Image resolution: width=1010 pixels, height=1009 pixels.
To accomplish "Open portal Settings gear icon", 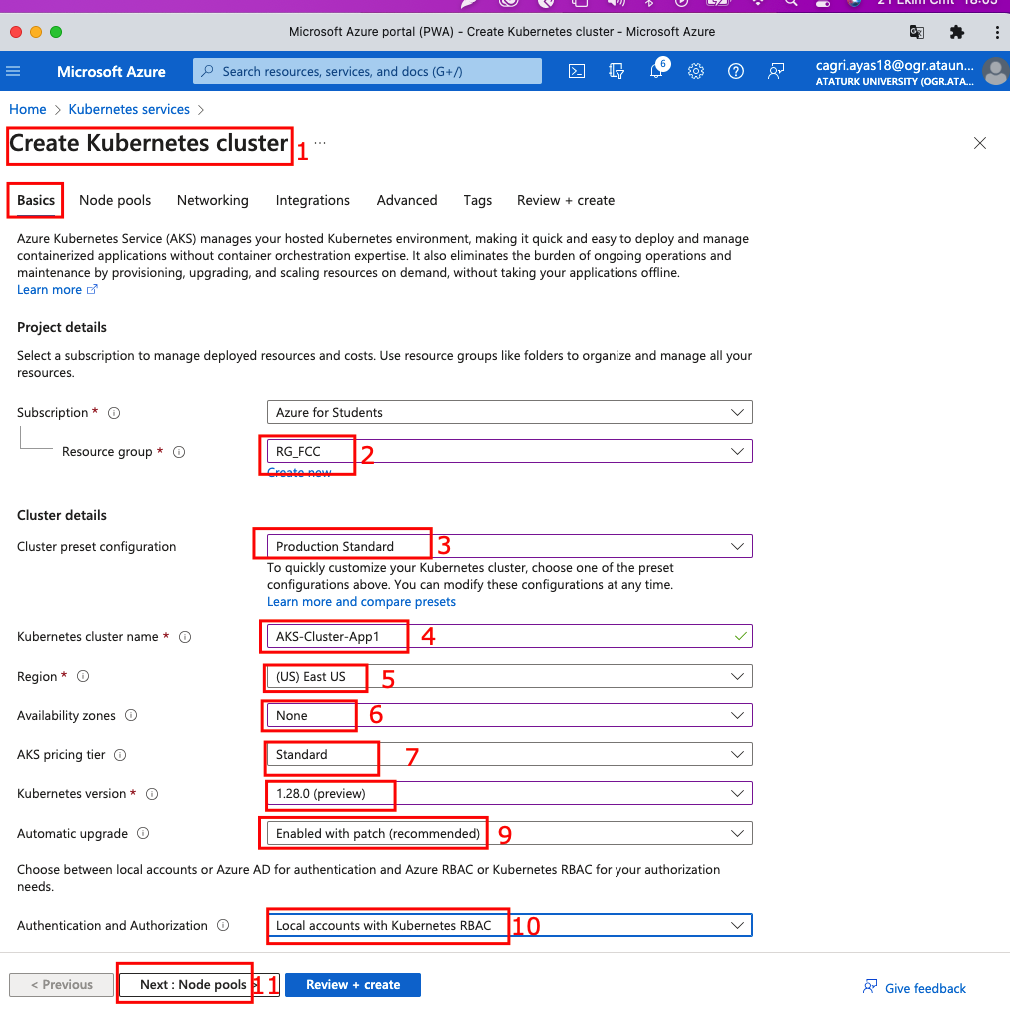I will tap(696, 71).
